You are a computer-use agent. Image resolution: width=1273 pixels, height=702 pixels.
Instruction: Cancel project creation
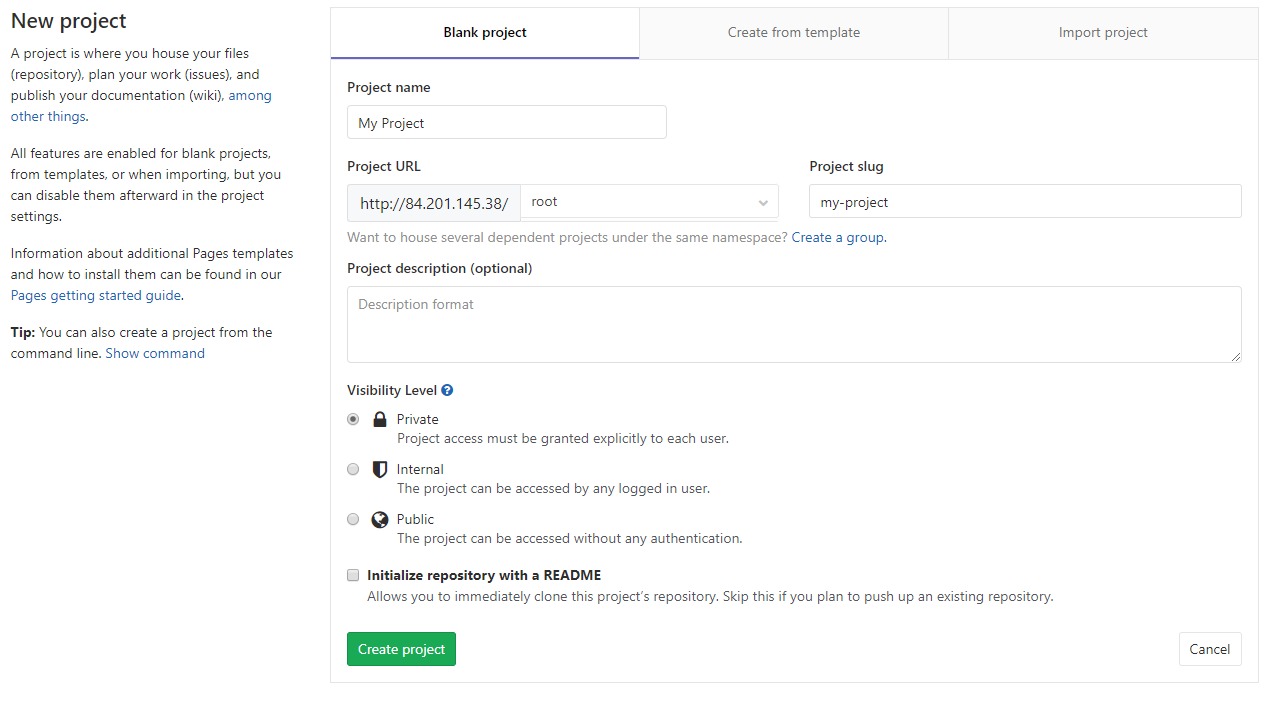click(x=1209, y=648)
